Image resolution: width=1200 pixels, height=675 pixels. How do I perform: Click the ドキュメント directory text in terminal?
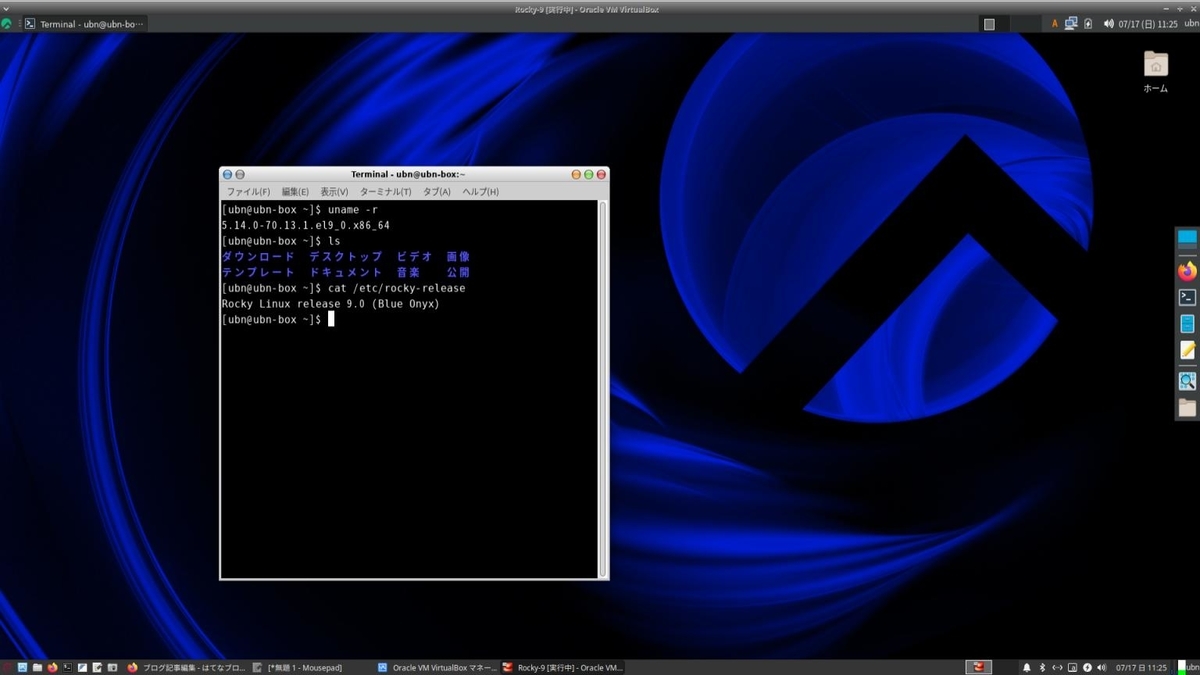click(x=346, y=272)
